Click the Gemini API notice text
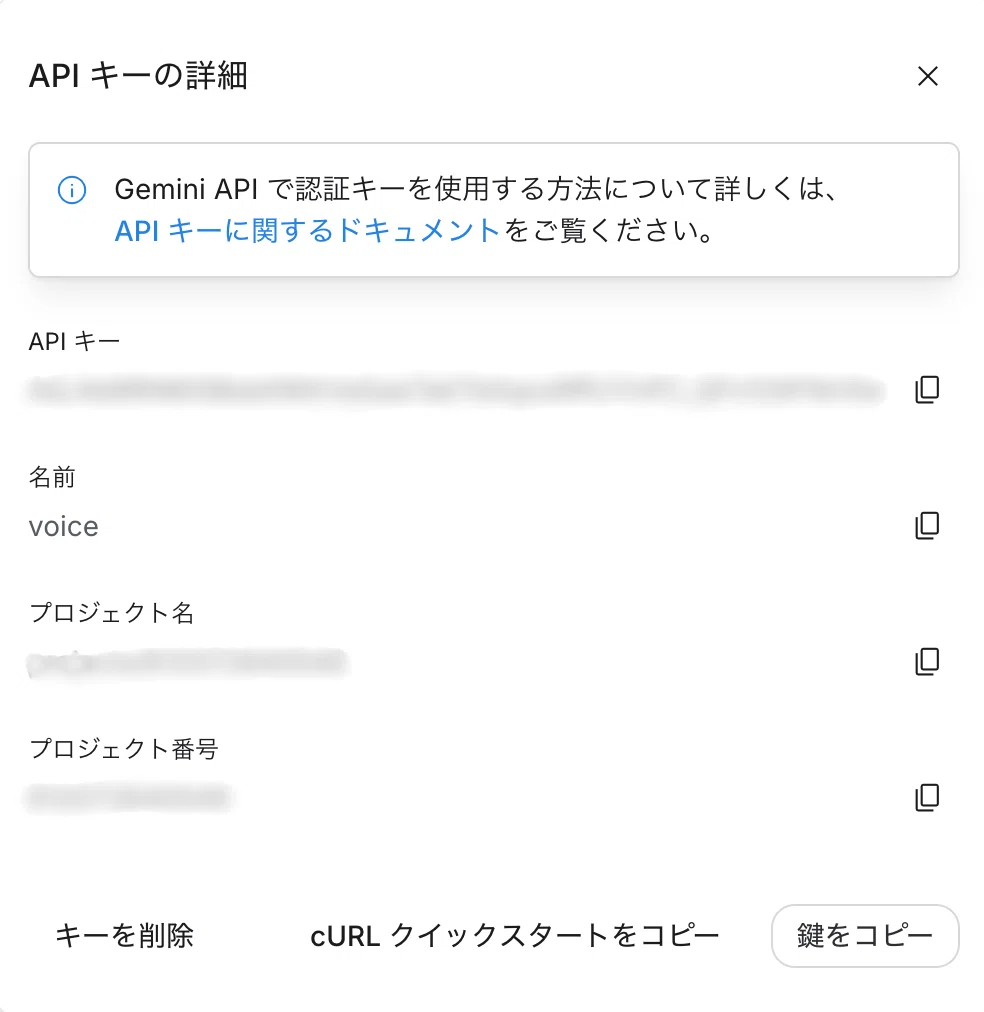Screen dimensions: 984x1012 pyautogui.click(x=476, y=210)
